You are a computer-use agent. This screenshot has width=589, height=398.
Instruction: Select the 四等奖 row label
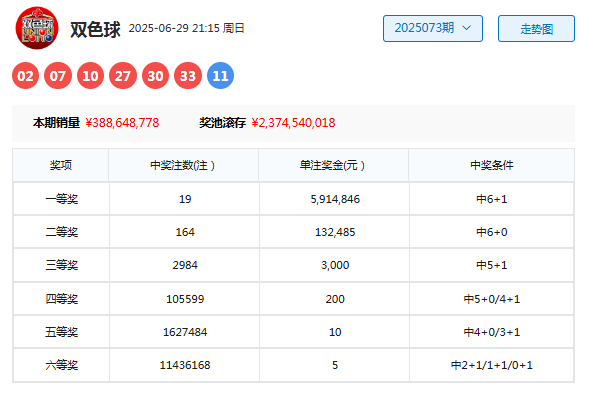[x=62, y=299]
